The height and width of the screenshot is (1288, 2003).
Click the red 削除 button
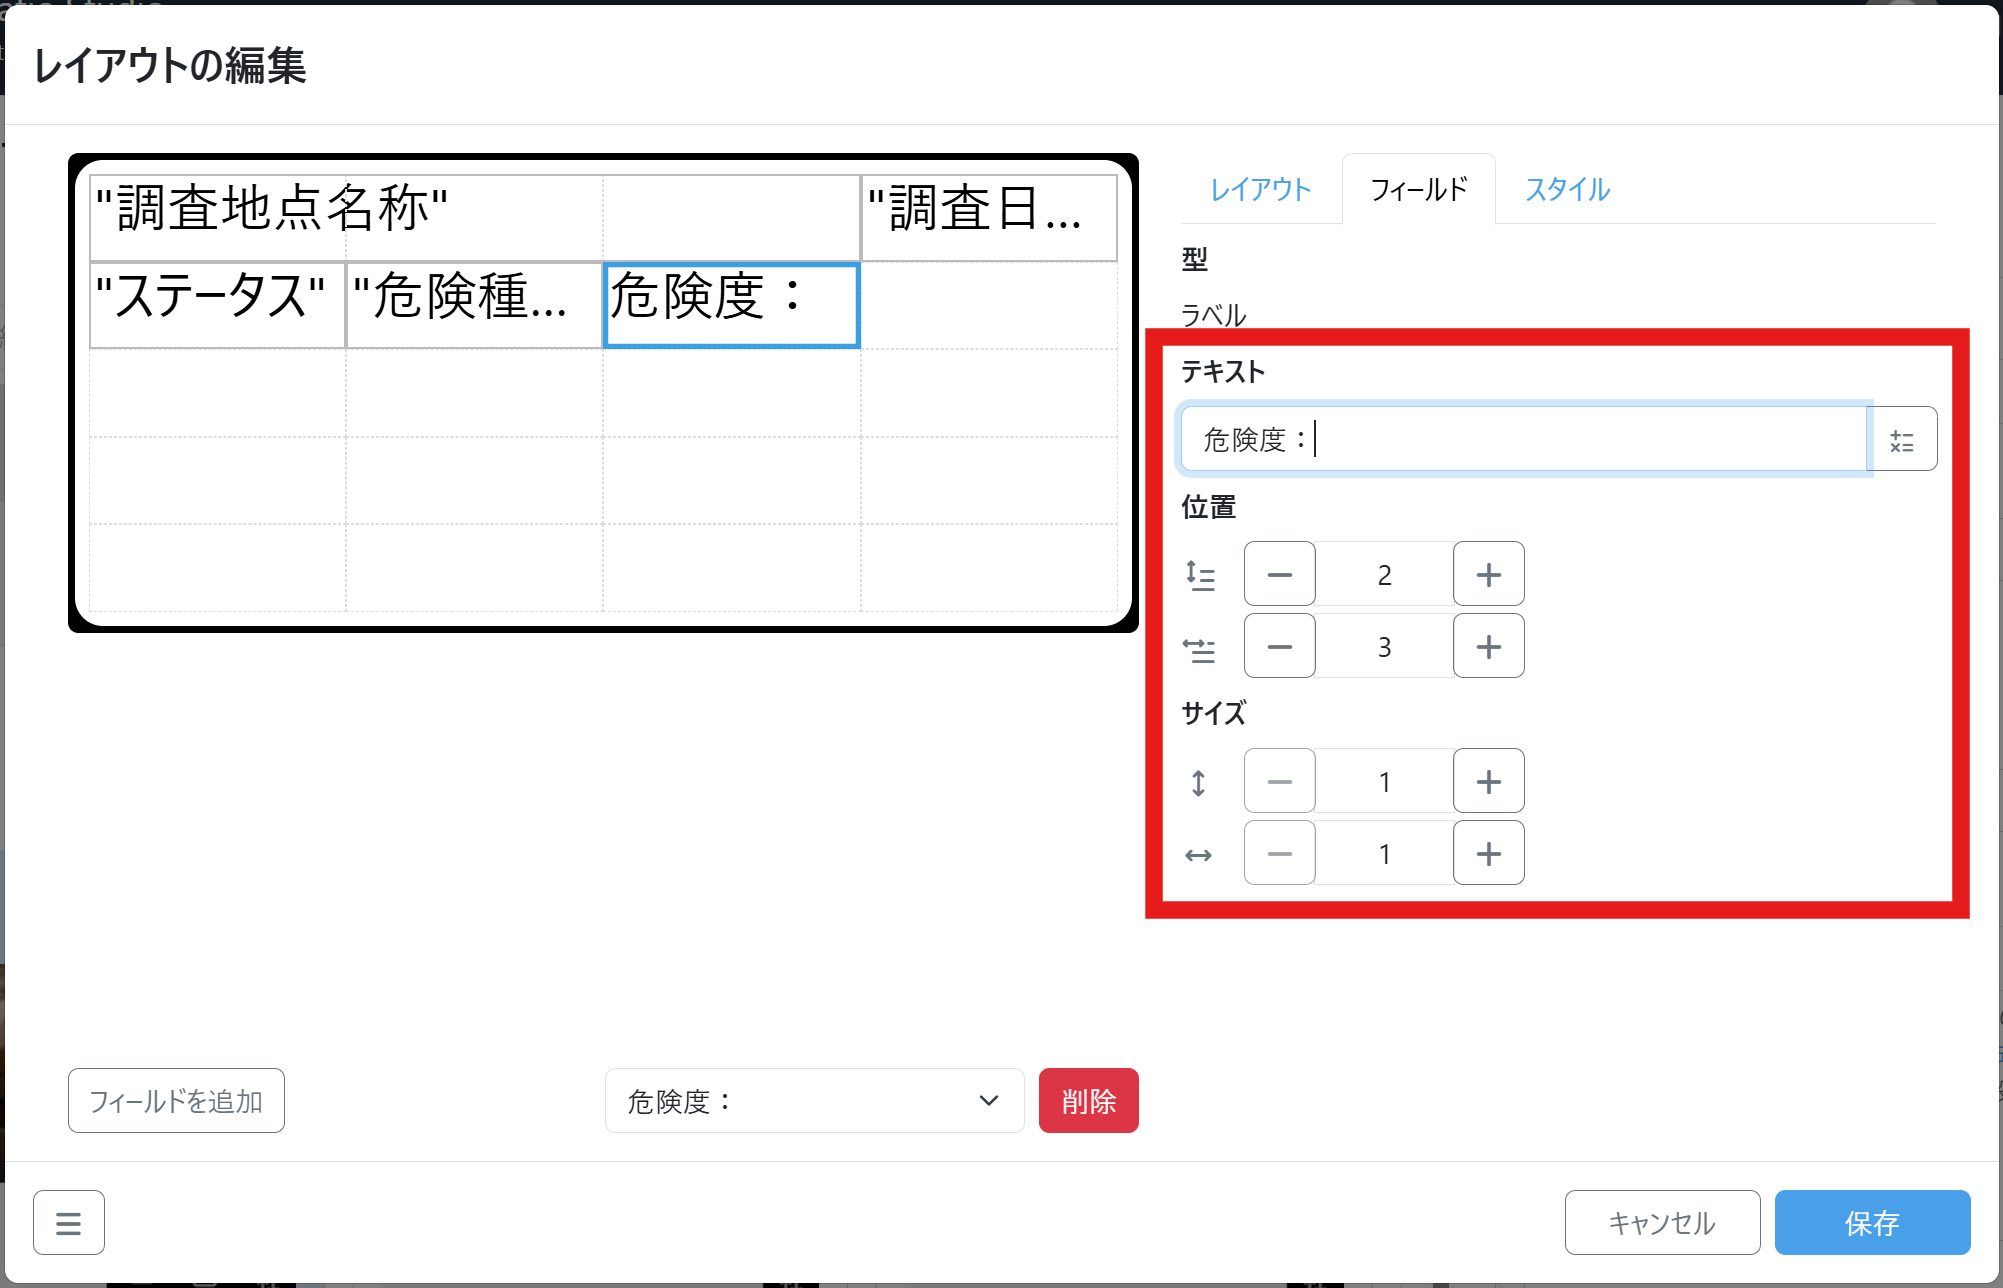(x=1088, y=1100)
